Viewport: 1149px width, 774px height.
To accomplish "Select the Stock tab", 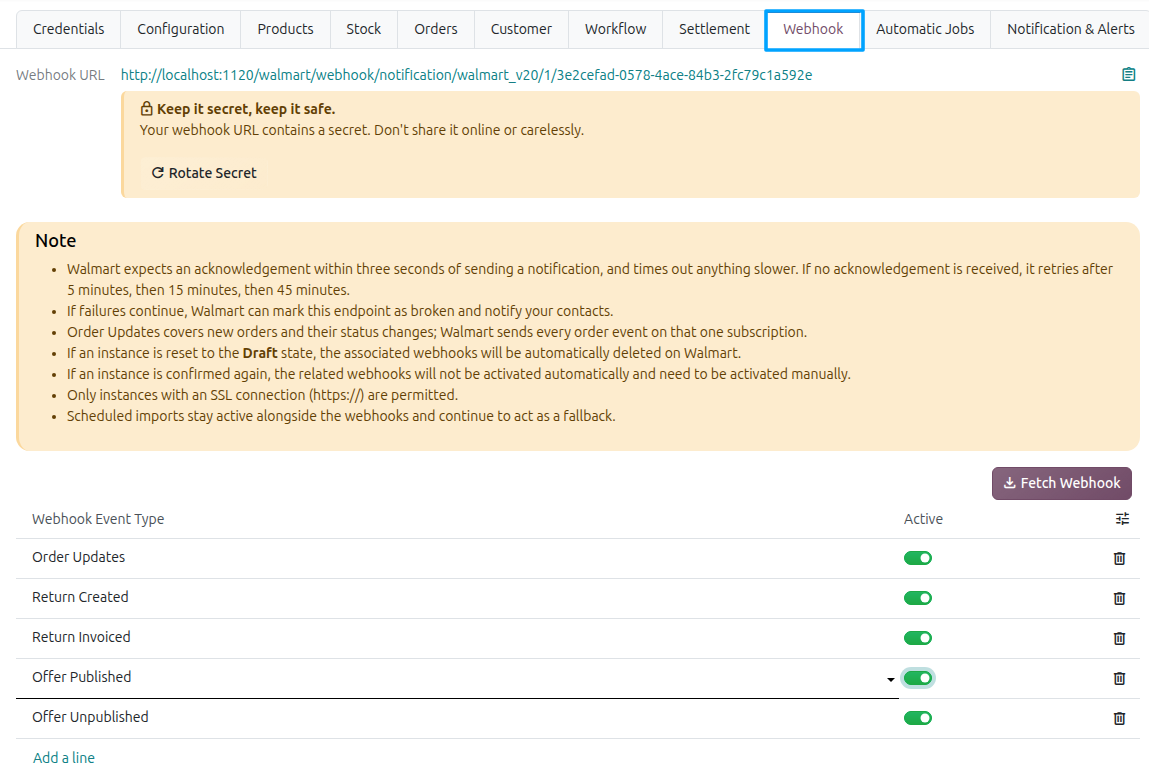I will (363, 29).
